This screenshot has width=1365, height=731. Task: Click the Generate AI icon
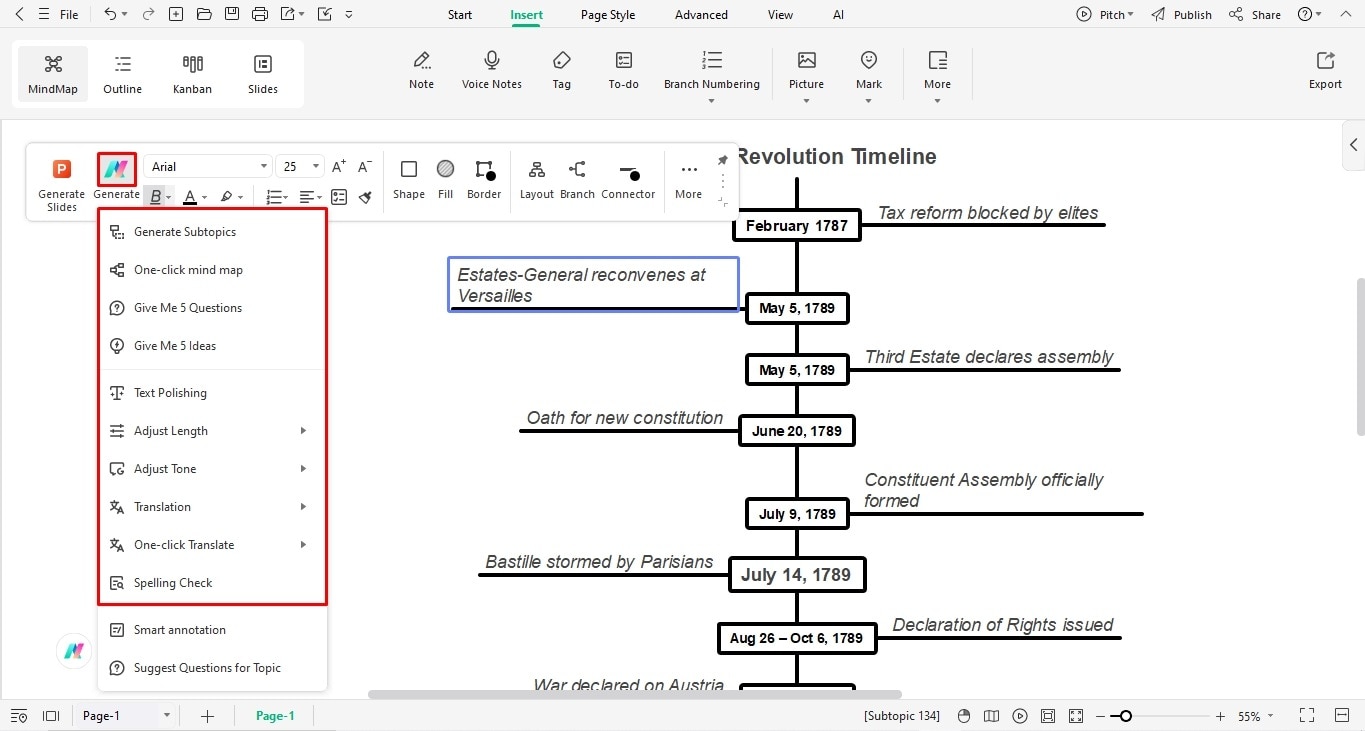click(117, 169)
